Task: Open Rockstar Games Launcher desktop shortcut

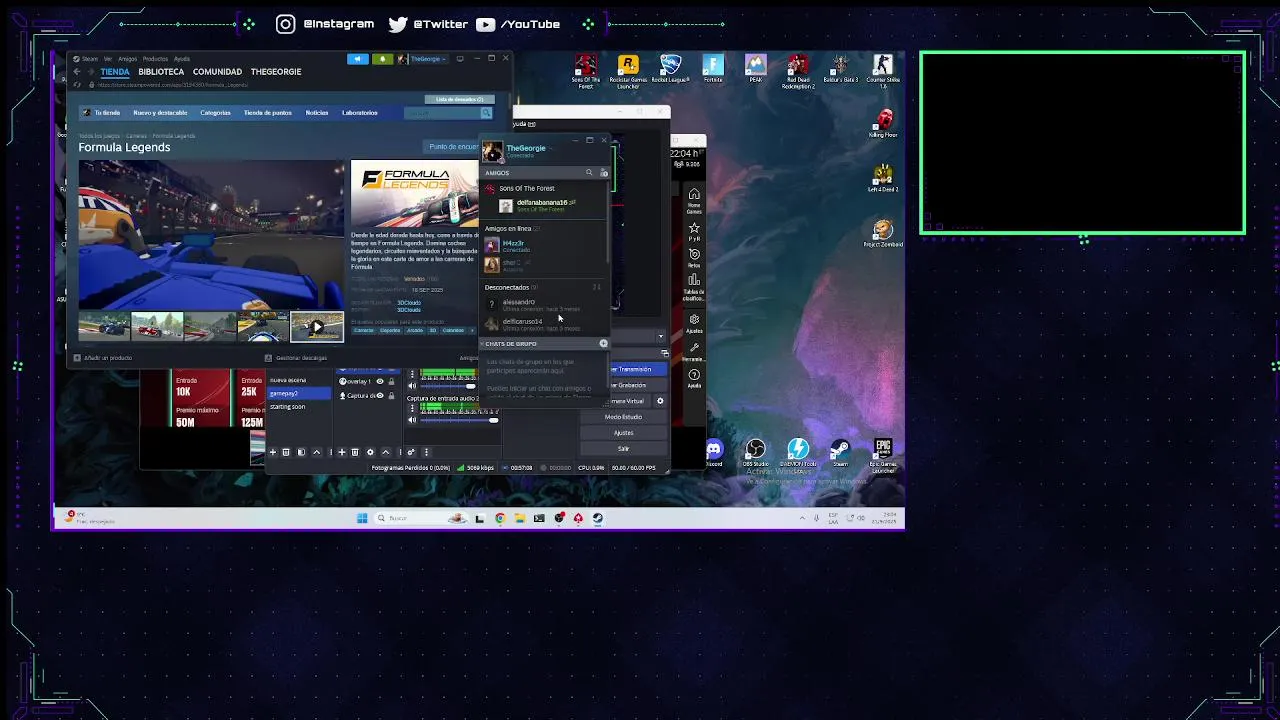Action: coord(628,72)
